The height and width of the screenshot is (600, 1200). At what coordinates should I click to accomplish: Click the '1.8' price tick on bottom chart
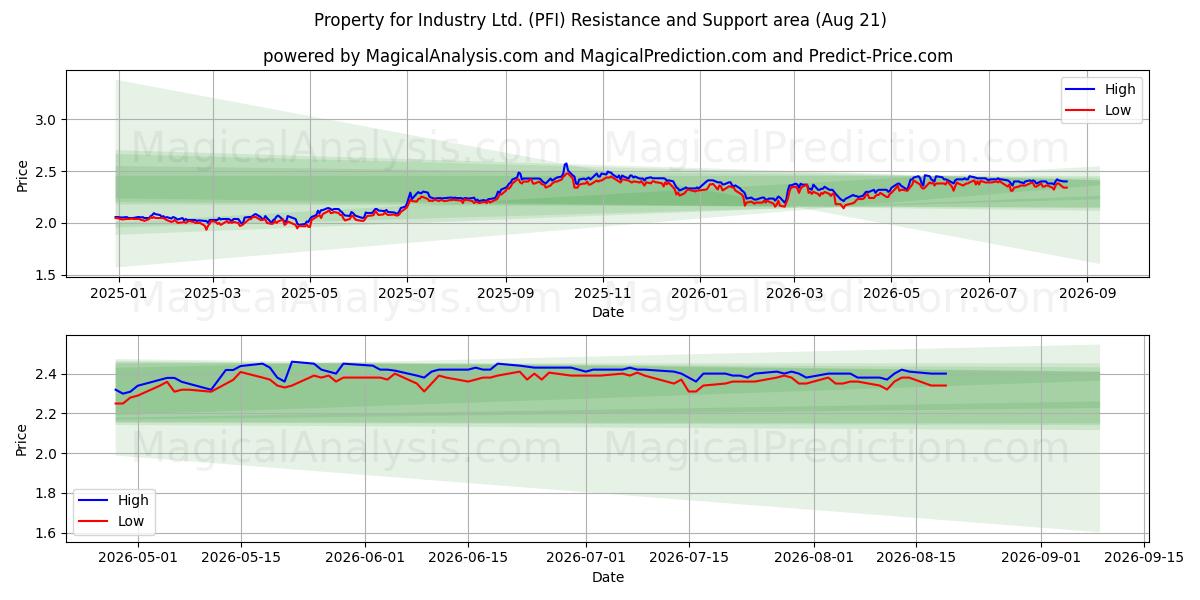coord(48,494)
